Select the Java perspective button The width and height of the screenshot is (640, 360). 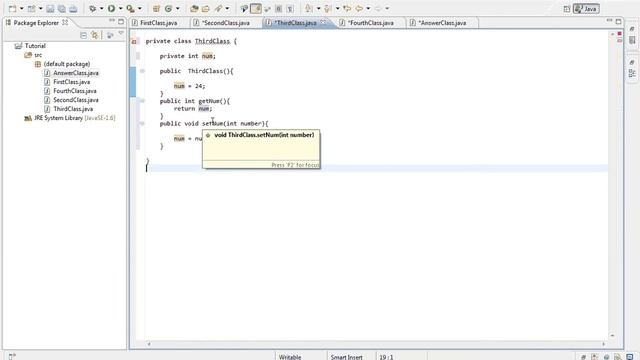pyautogui.click(x=586, y=9)
